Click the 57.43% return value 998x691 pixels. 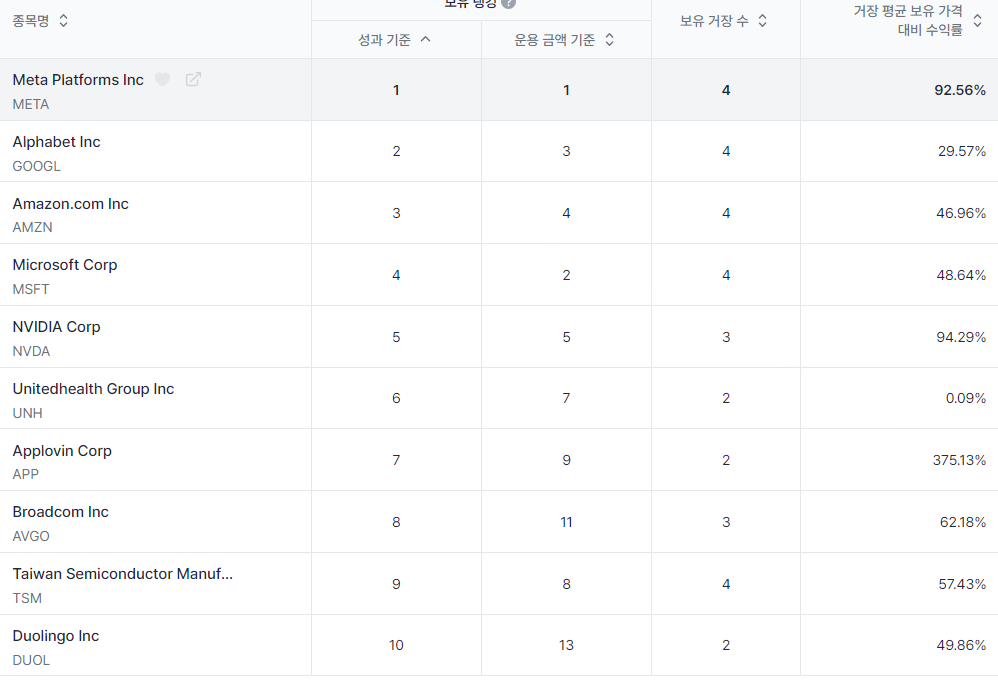(x=962, y=584)
